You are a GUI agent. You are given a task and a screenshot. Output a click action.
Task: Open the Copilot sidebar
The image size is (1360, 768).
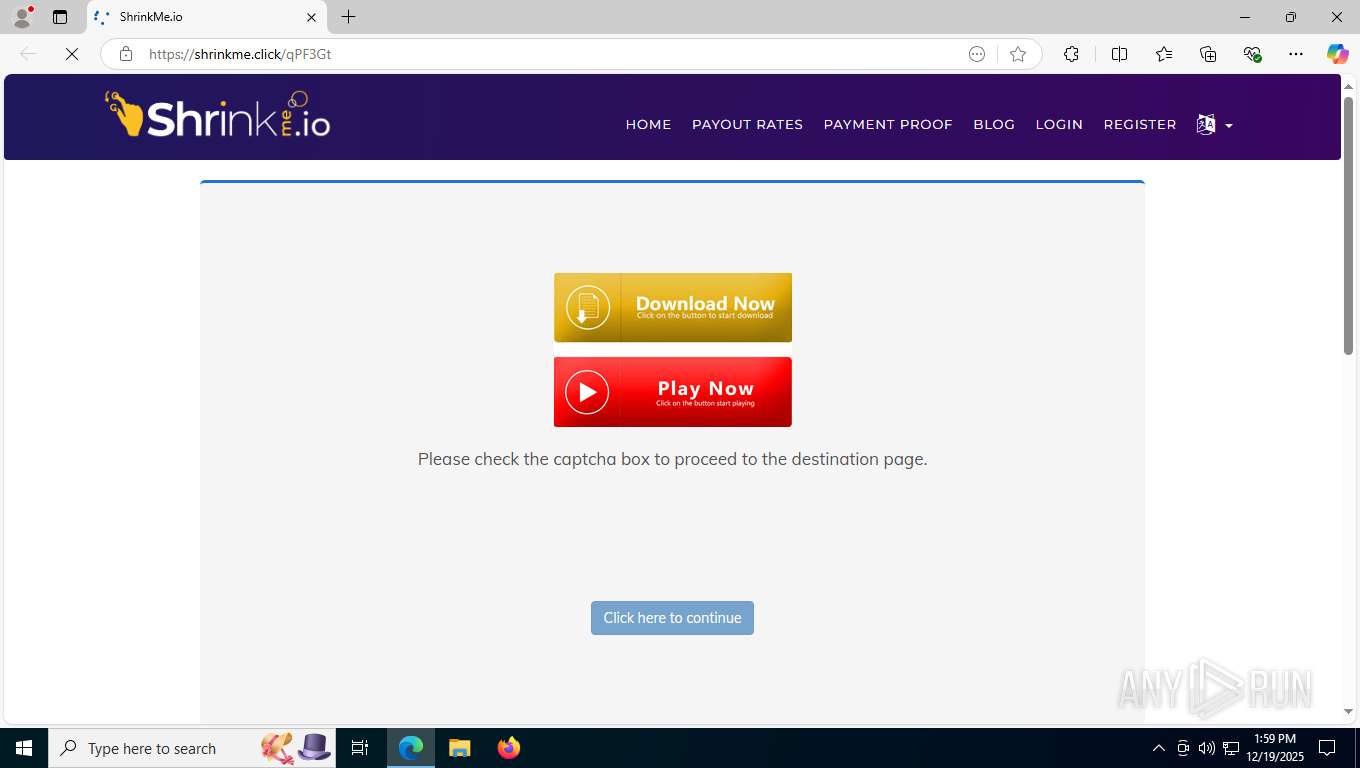click(x=1338, y=54)
